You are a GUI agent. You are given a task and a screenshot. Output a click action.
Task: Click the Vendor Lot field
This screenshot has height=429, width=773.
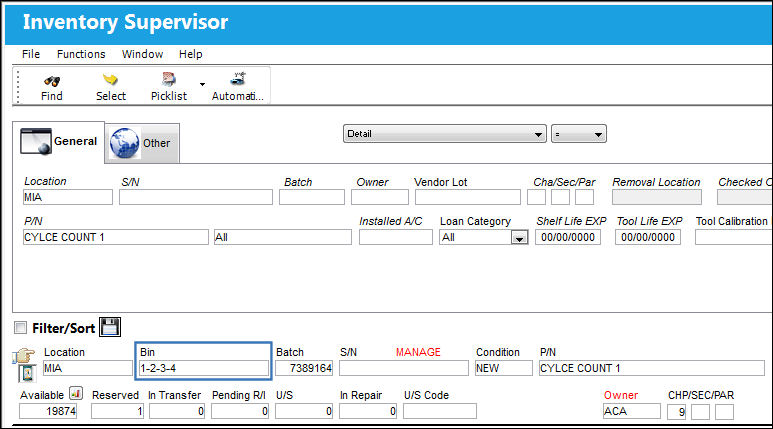pos(467,197)
